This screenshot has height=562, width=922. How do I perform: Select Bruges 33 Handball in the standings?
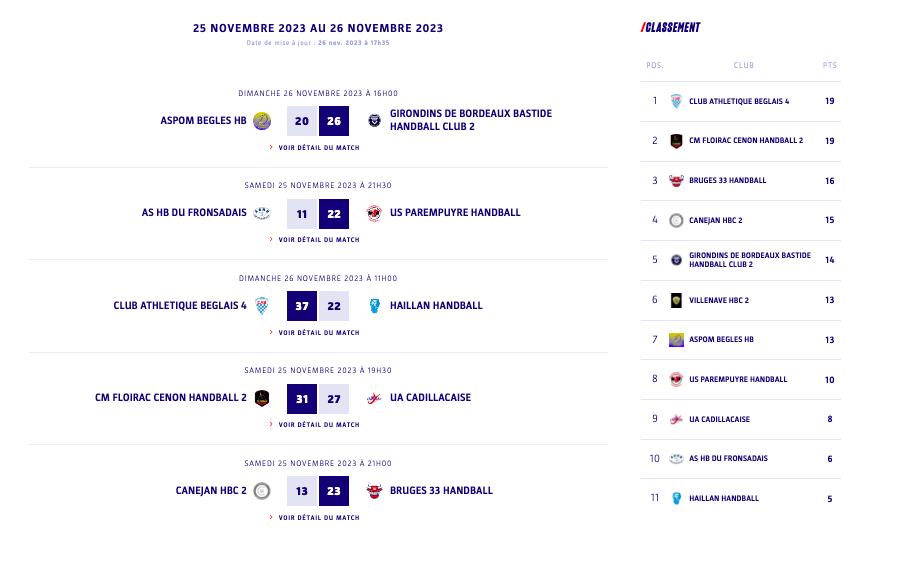[727, 181]
